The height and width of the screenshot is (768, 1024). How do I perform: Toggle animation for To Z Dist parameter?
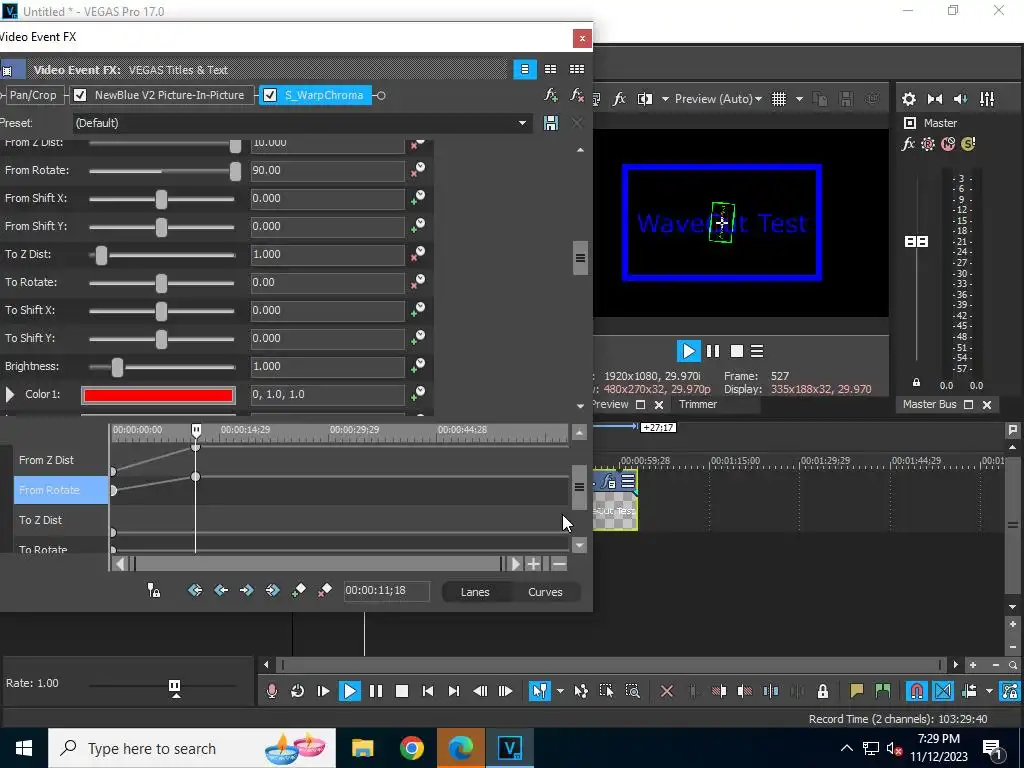(417, 254)
